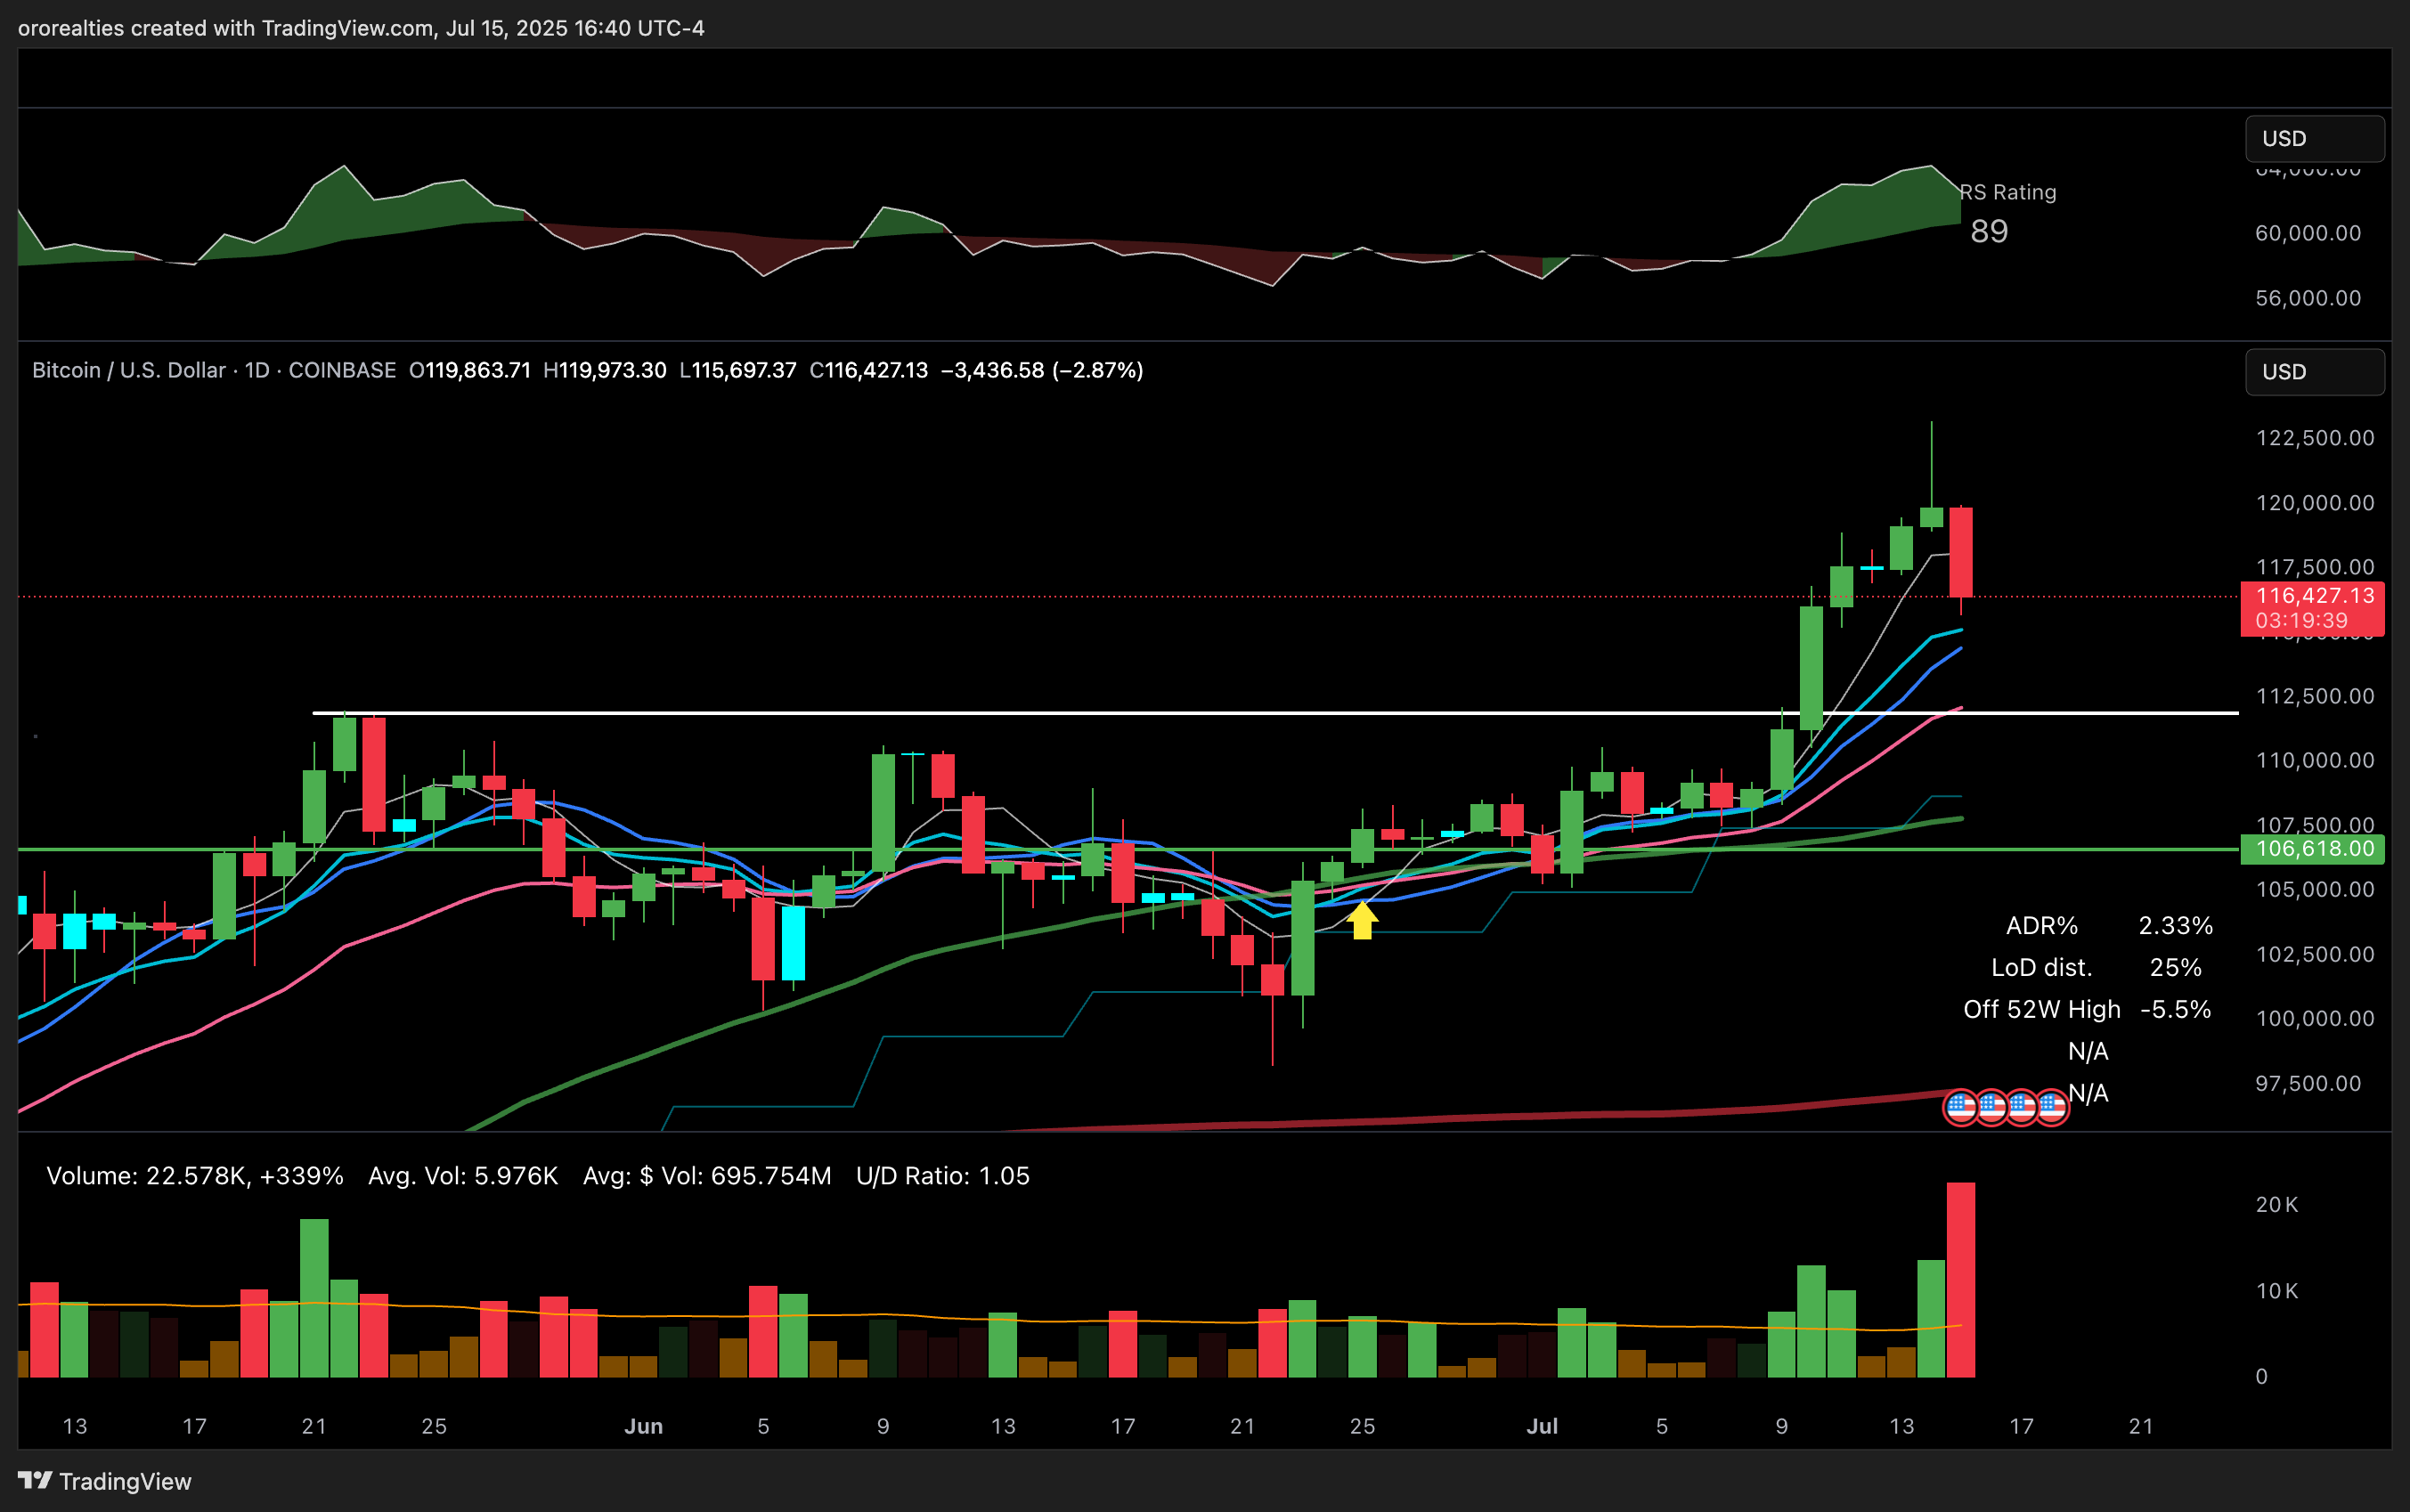Click the 120,000.00 price axis label

pos(2315,503)
